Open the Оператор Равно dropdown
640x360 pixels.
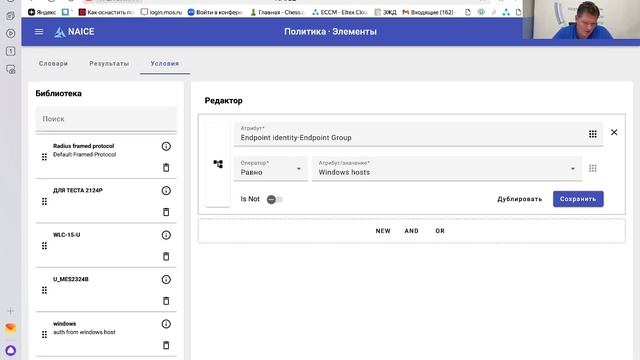[271, 168]
